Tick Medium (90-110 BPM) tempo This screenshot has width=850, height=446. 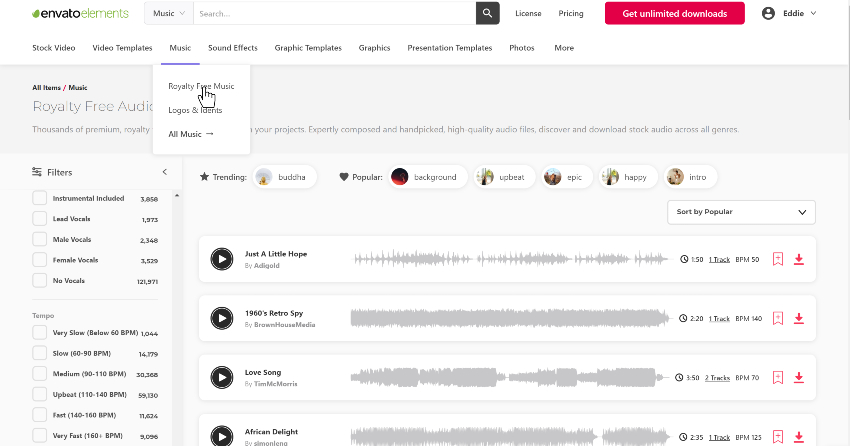point(40,373)
